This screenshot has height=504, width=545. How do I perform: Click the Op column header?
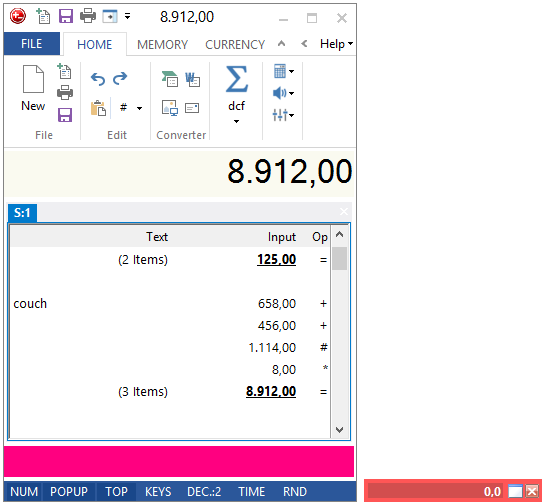(x=319, y=237)
